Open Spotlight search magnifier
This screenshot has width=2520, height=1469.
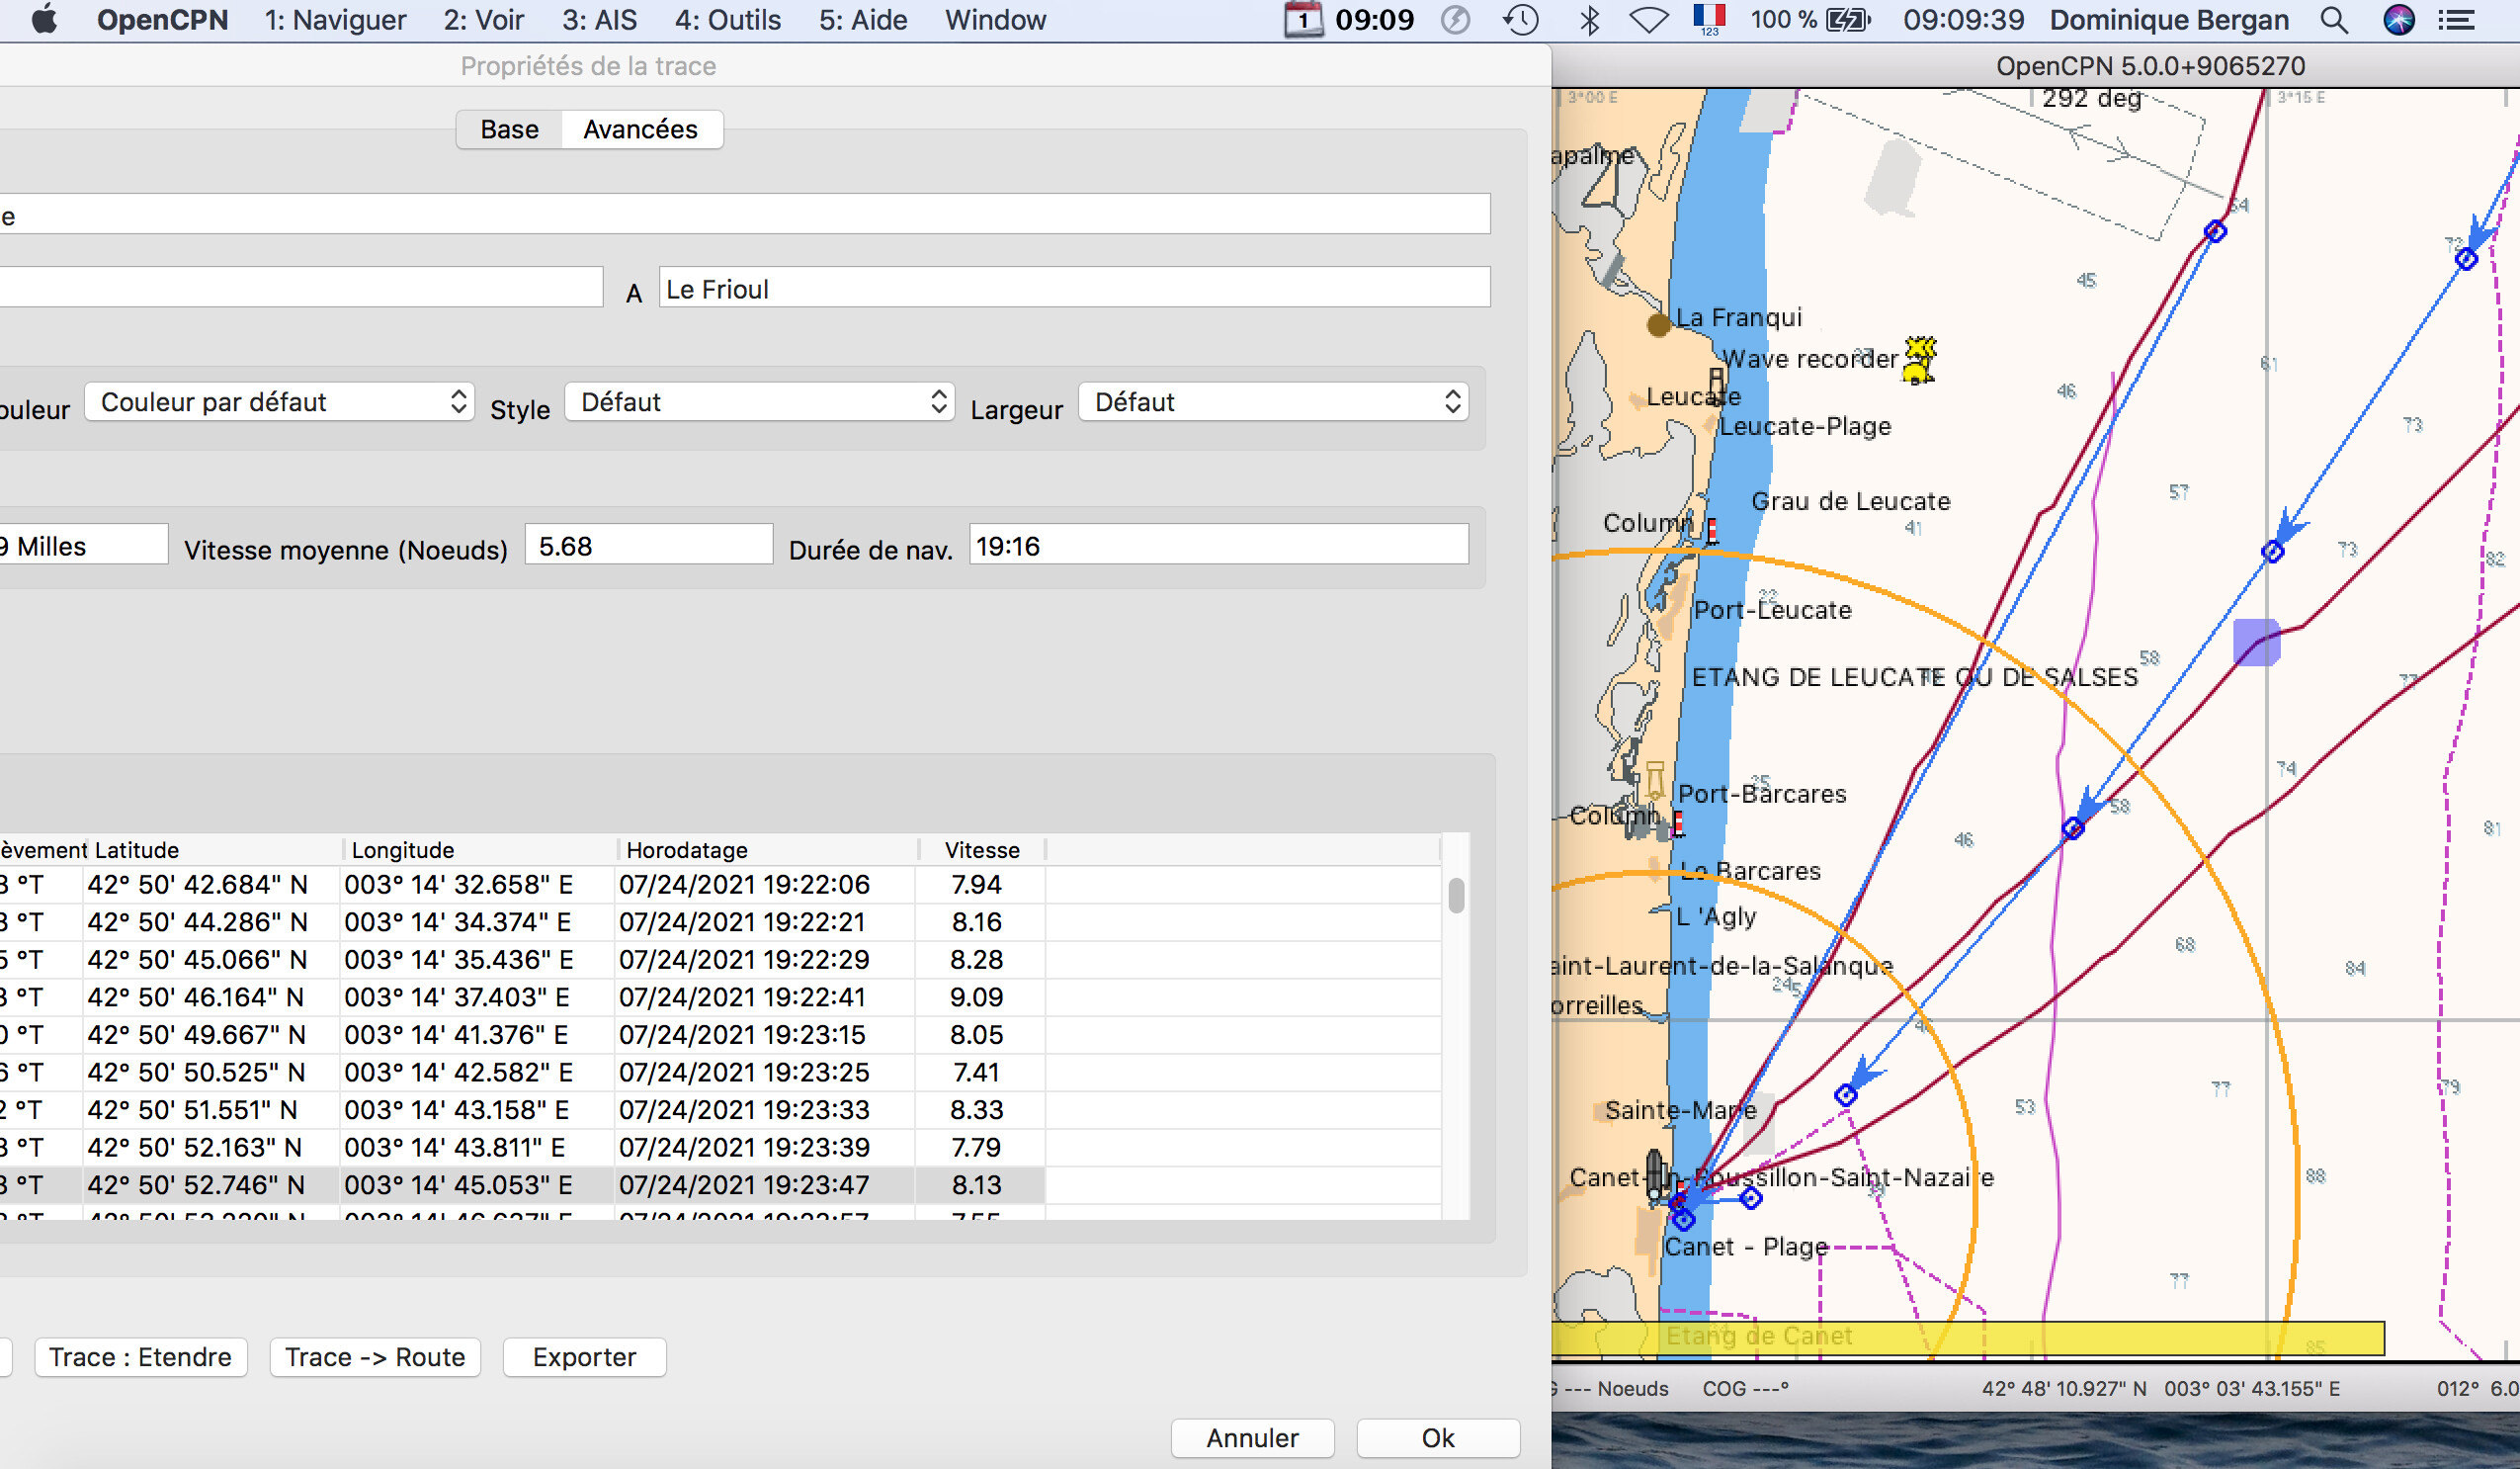pos(2333,20)
